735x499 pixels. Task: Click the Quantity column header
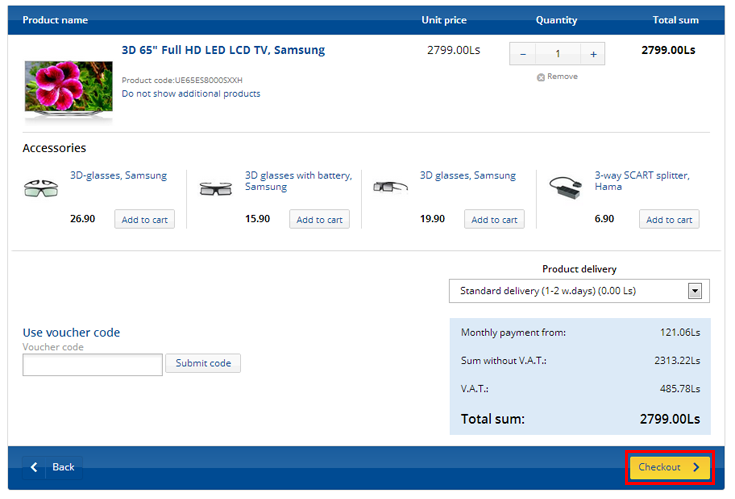(556, 20)
